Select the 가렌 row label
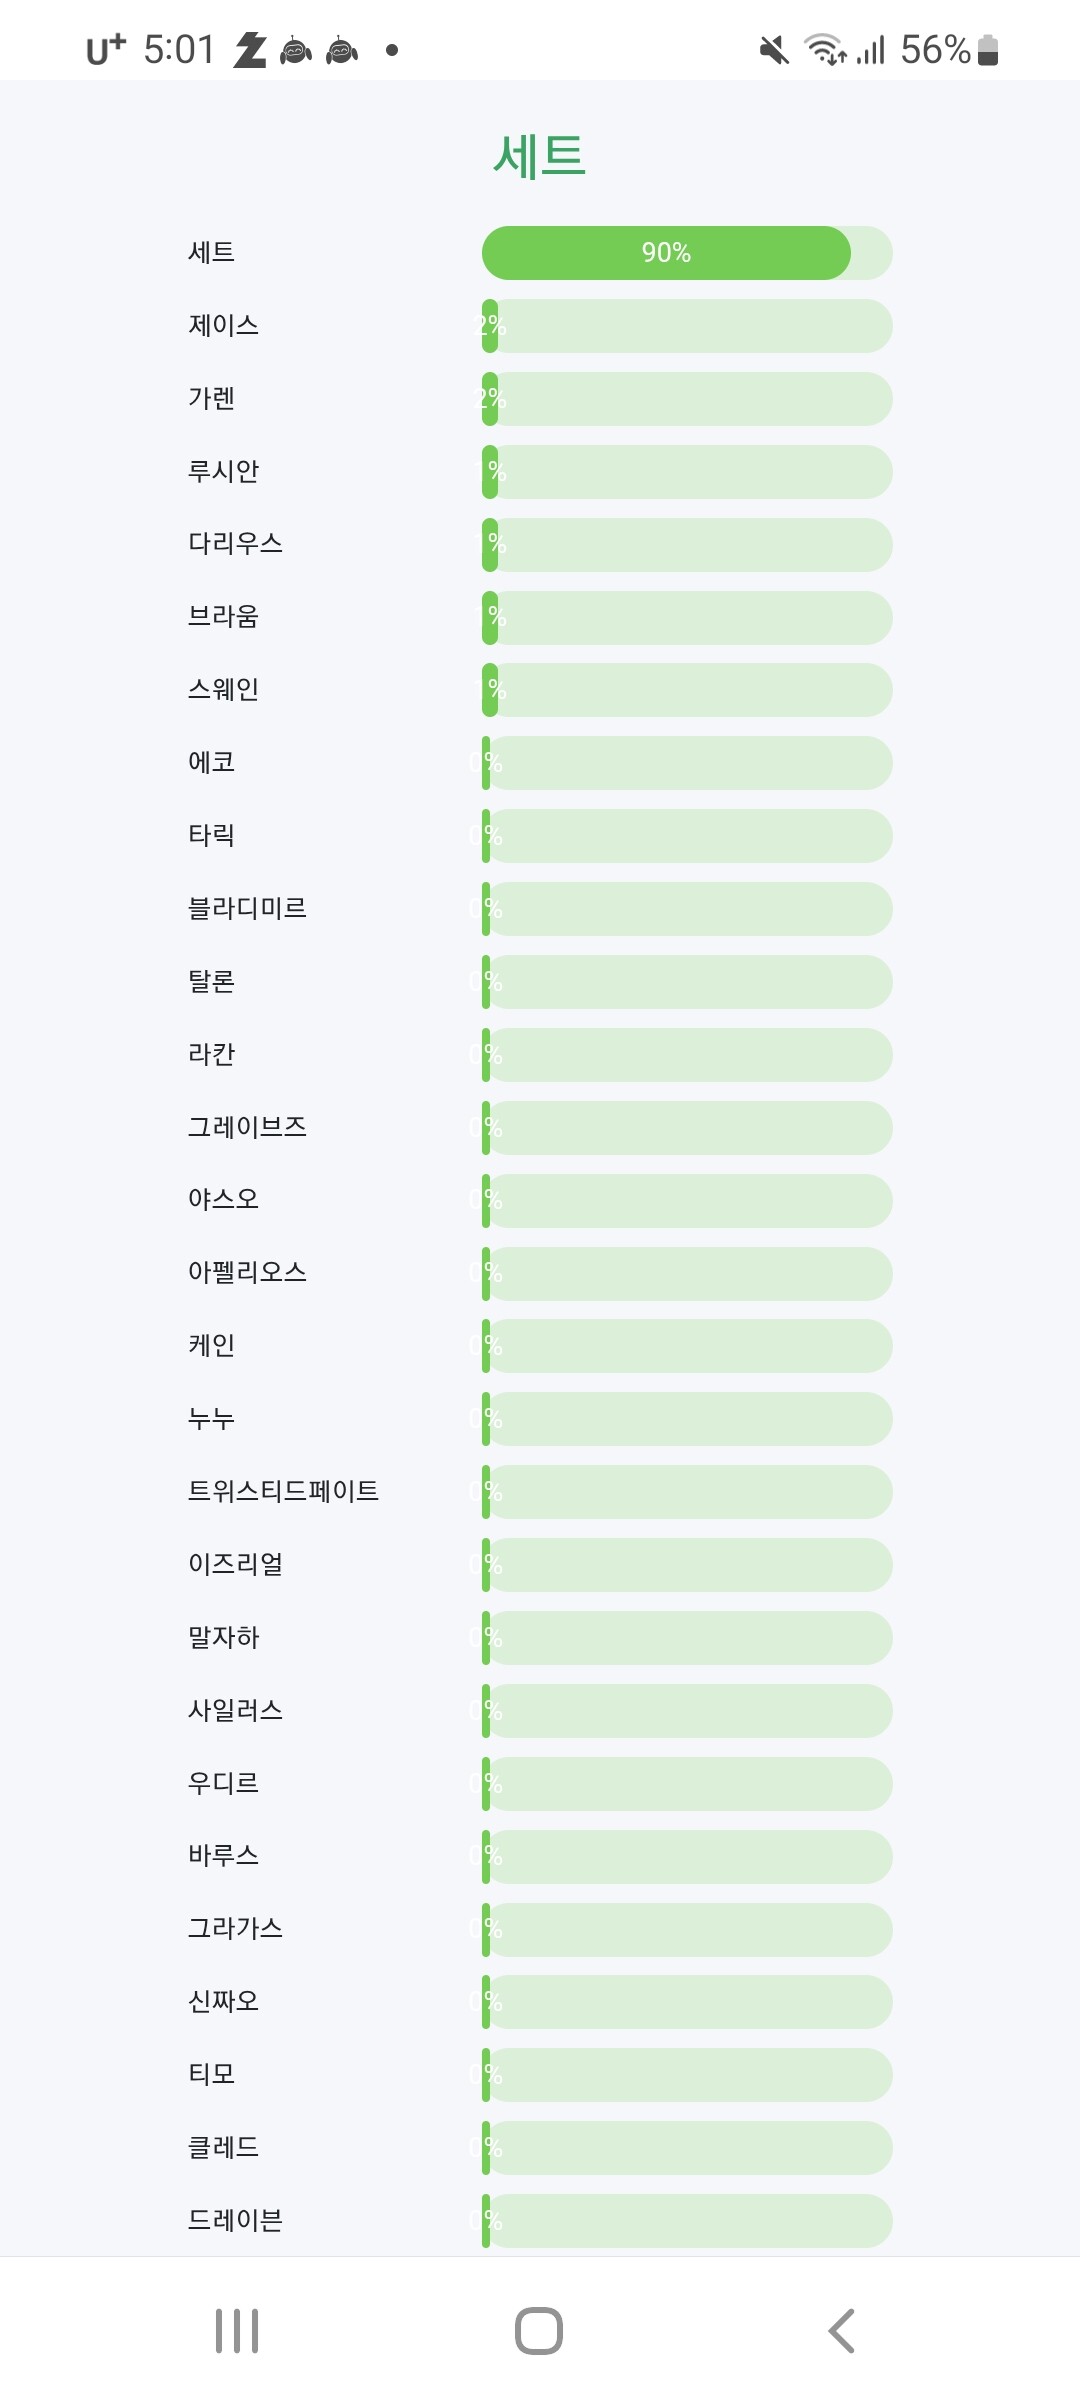This screenshot has height=2400, width=1080. (x=211, y=399)
